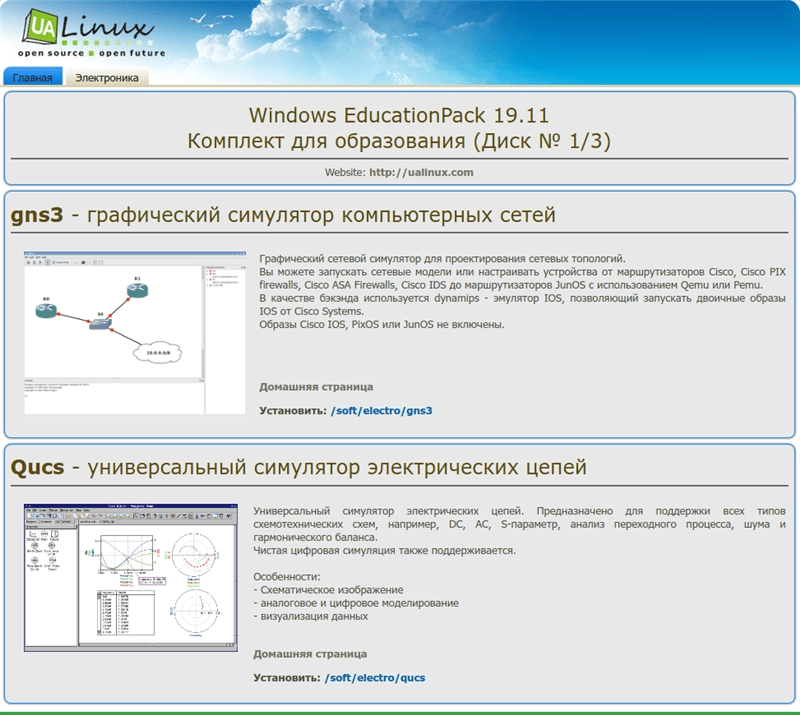Click the Windows EducationPack 19.11 title
Viewport: 800px width, 715px height.
(x=398, y=115)
